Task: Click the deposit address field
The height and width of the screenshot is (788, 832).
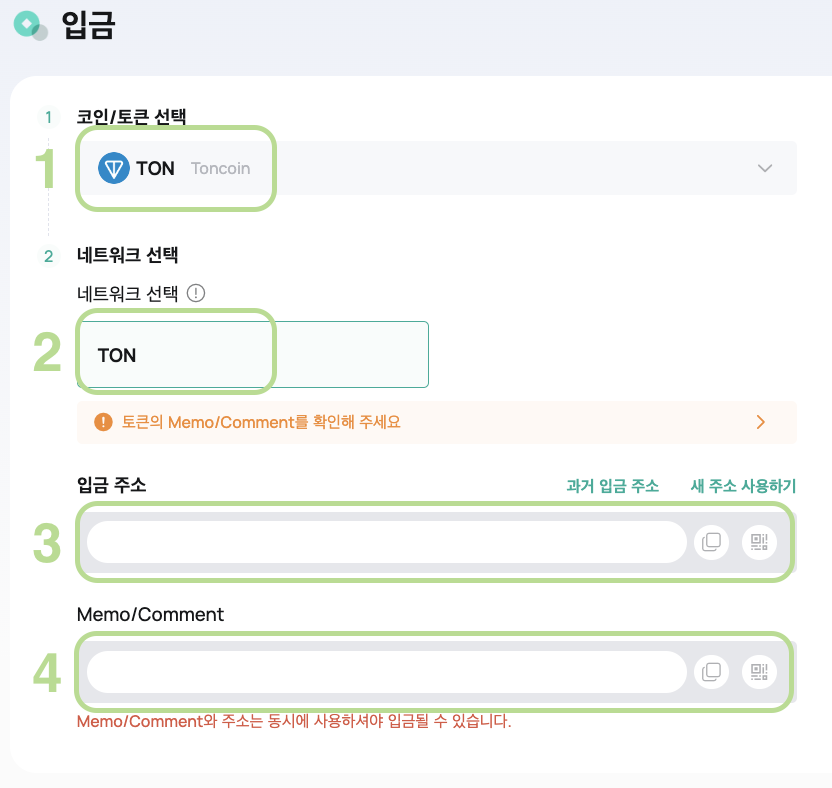Action: [387, 542]
